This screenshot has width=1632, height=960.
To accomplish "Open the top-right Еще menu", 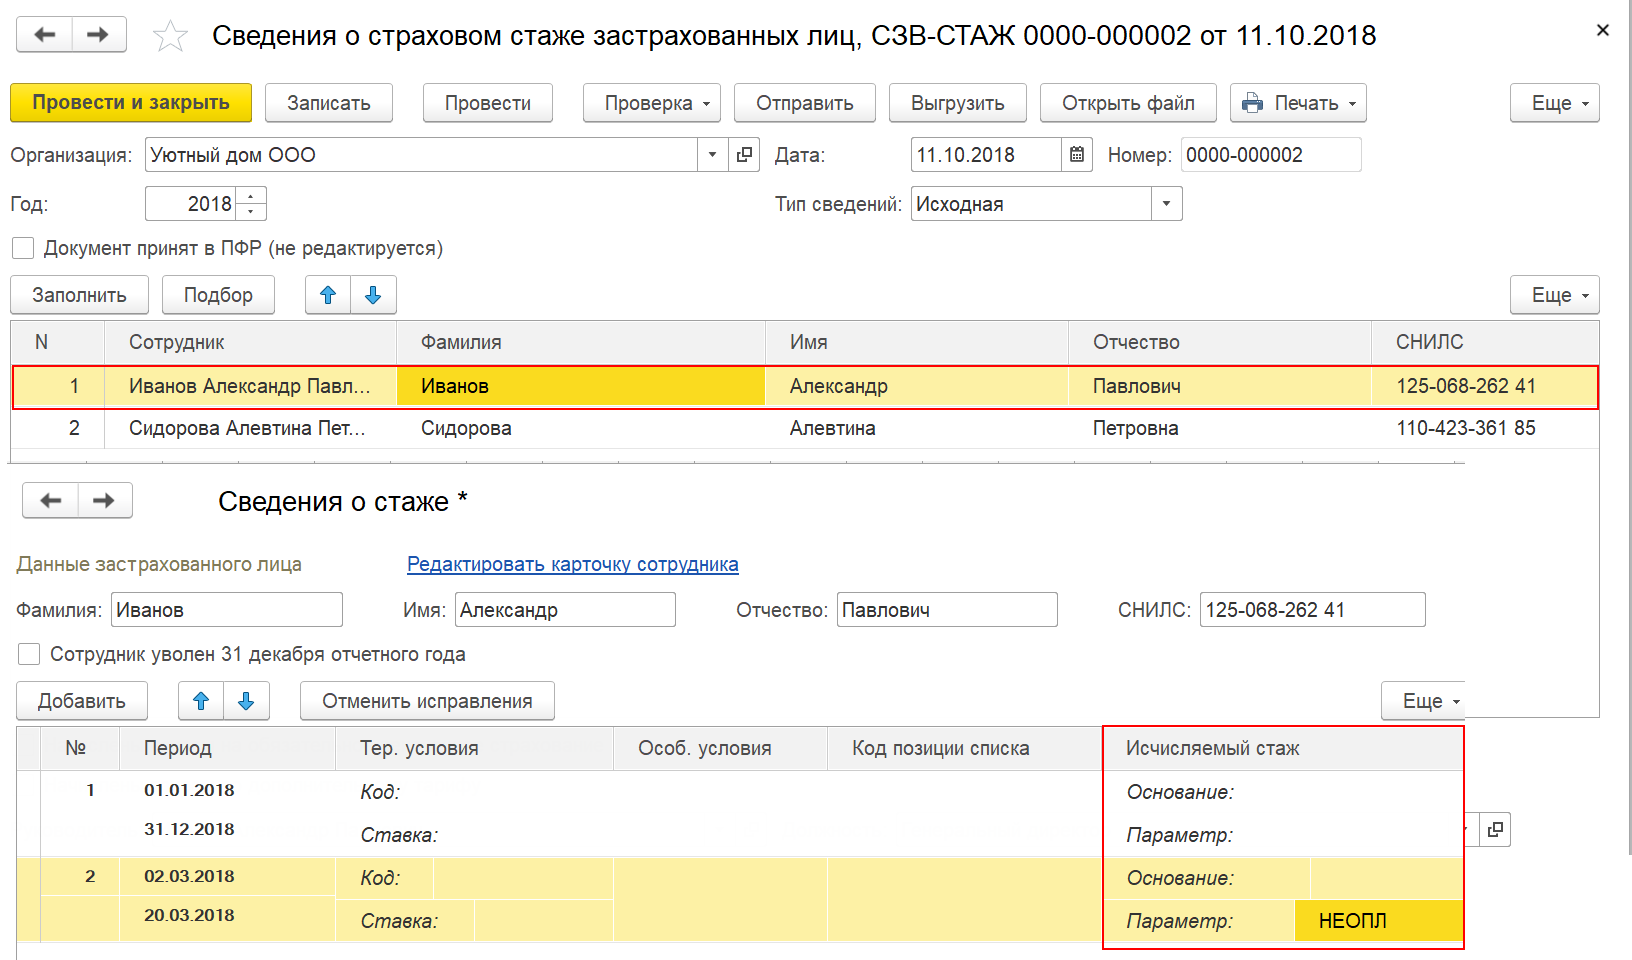I will click(1554, 103).
